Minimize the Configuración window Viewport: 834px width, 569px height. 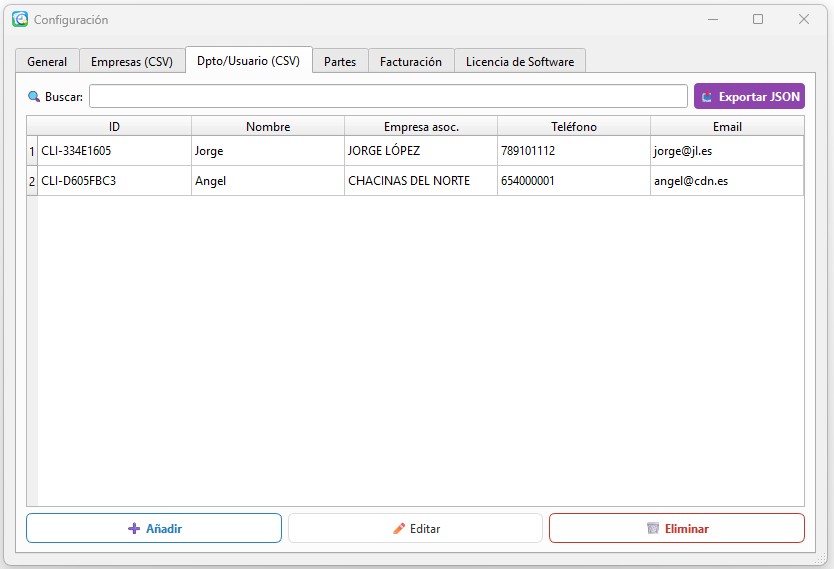713,19
